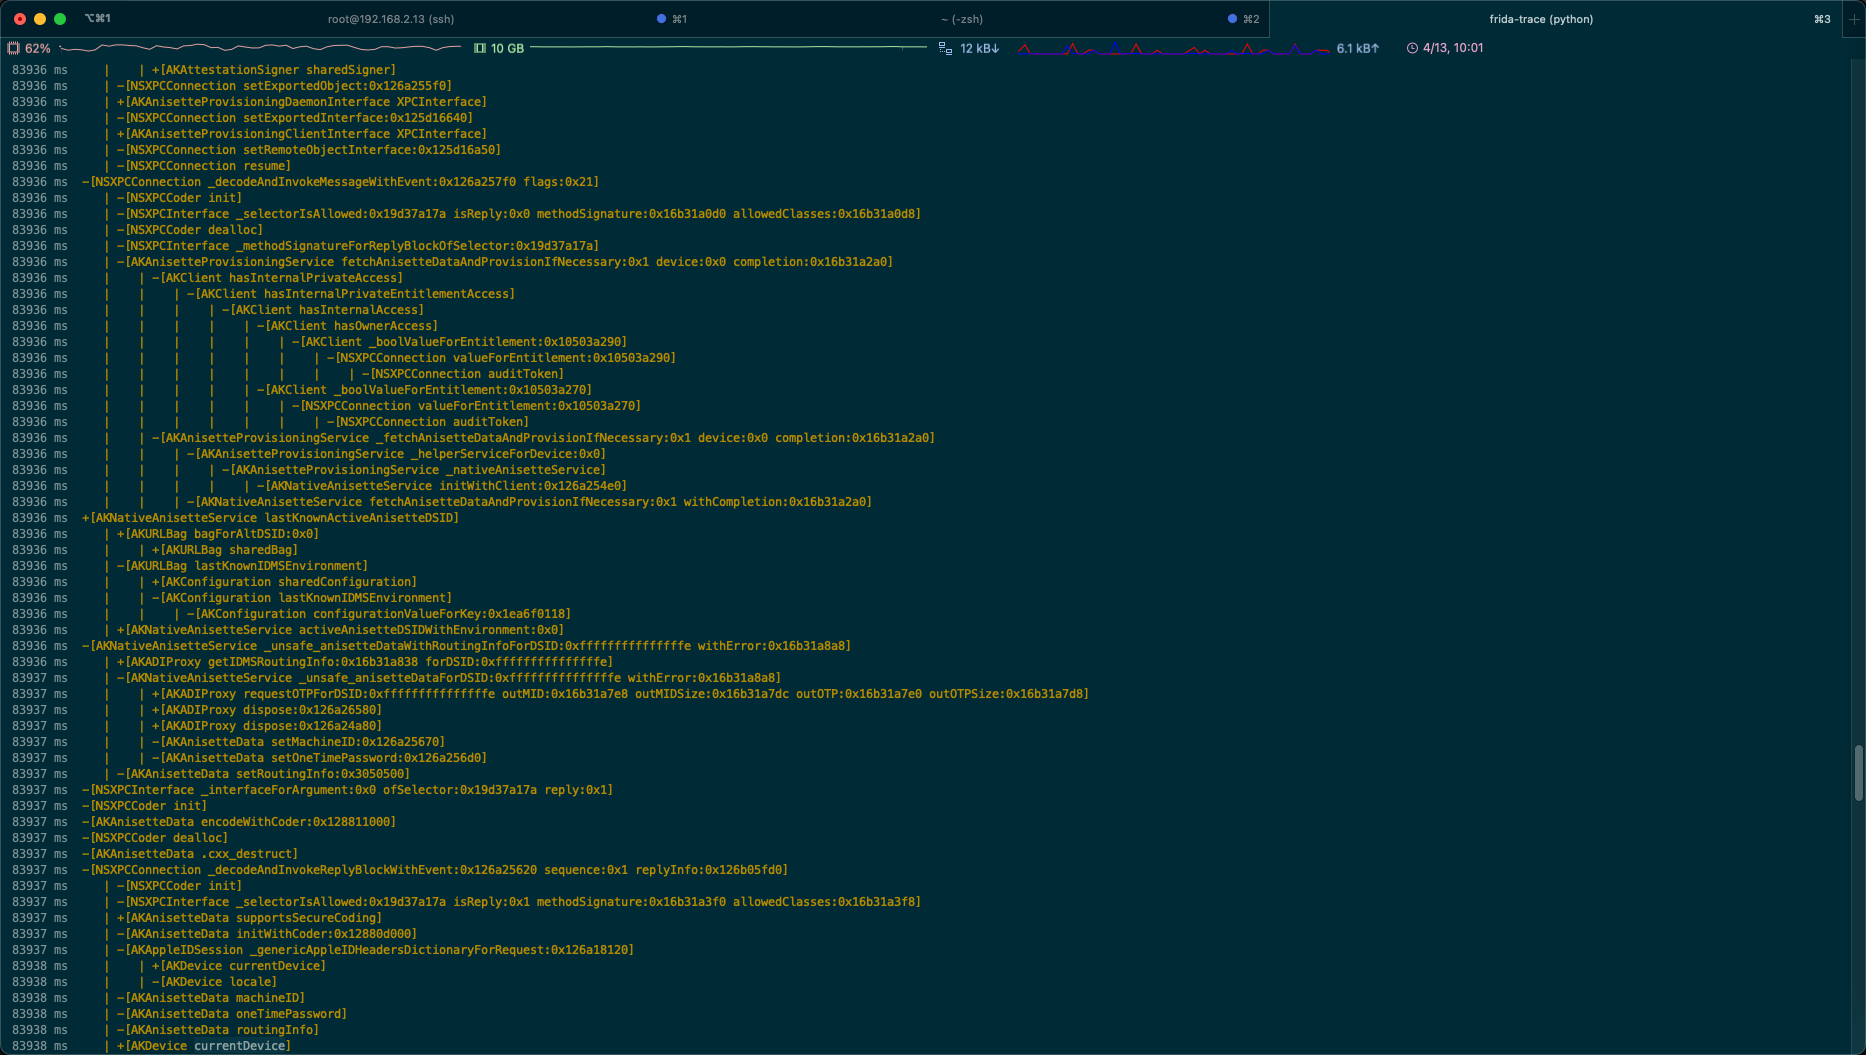The image size is (1866, 1055).
Task: Click -[AKDevice locale] line
Action: 215,982
